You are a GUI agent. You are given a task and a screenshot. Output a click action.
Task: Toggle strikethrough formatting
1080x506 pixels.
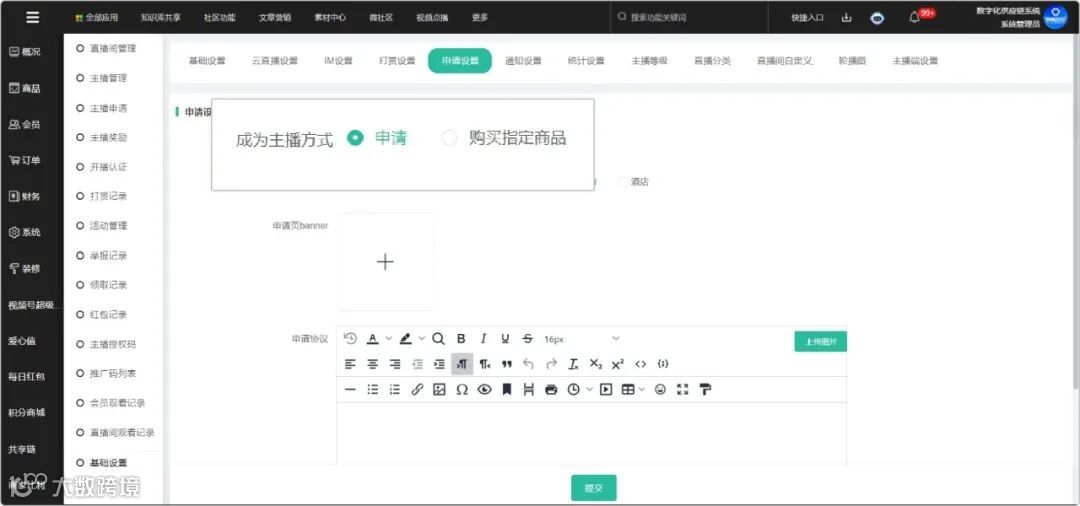[x=528, y=339]
